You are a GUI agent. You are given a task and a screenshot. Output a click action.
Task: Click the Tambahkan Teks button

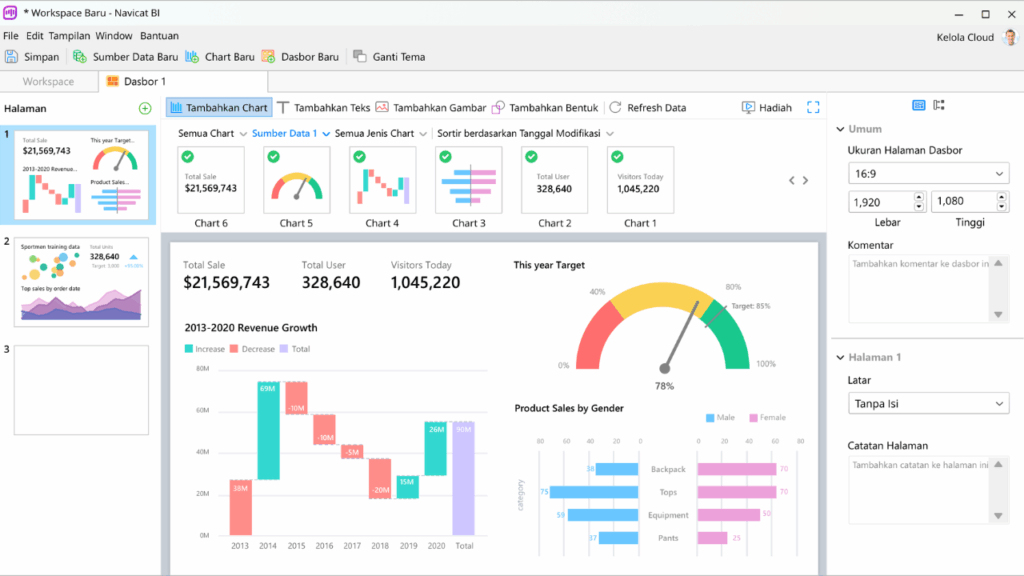324,108
